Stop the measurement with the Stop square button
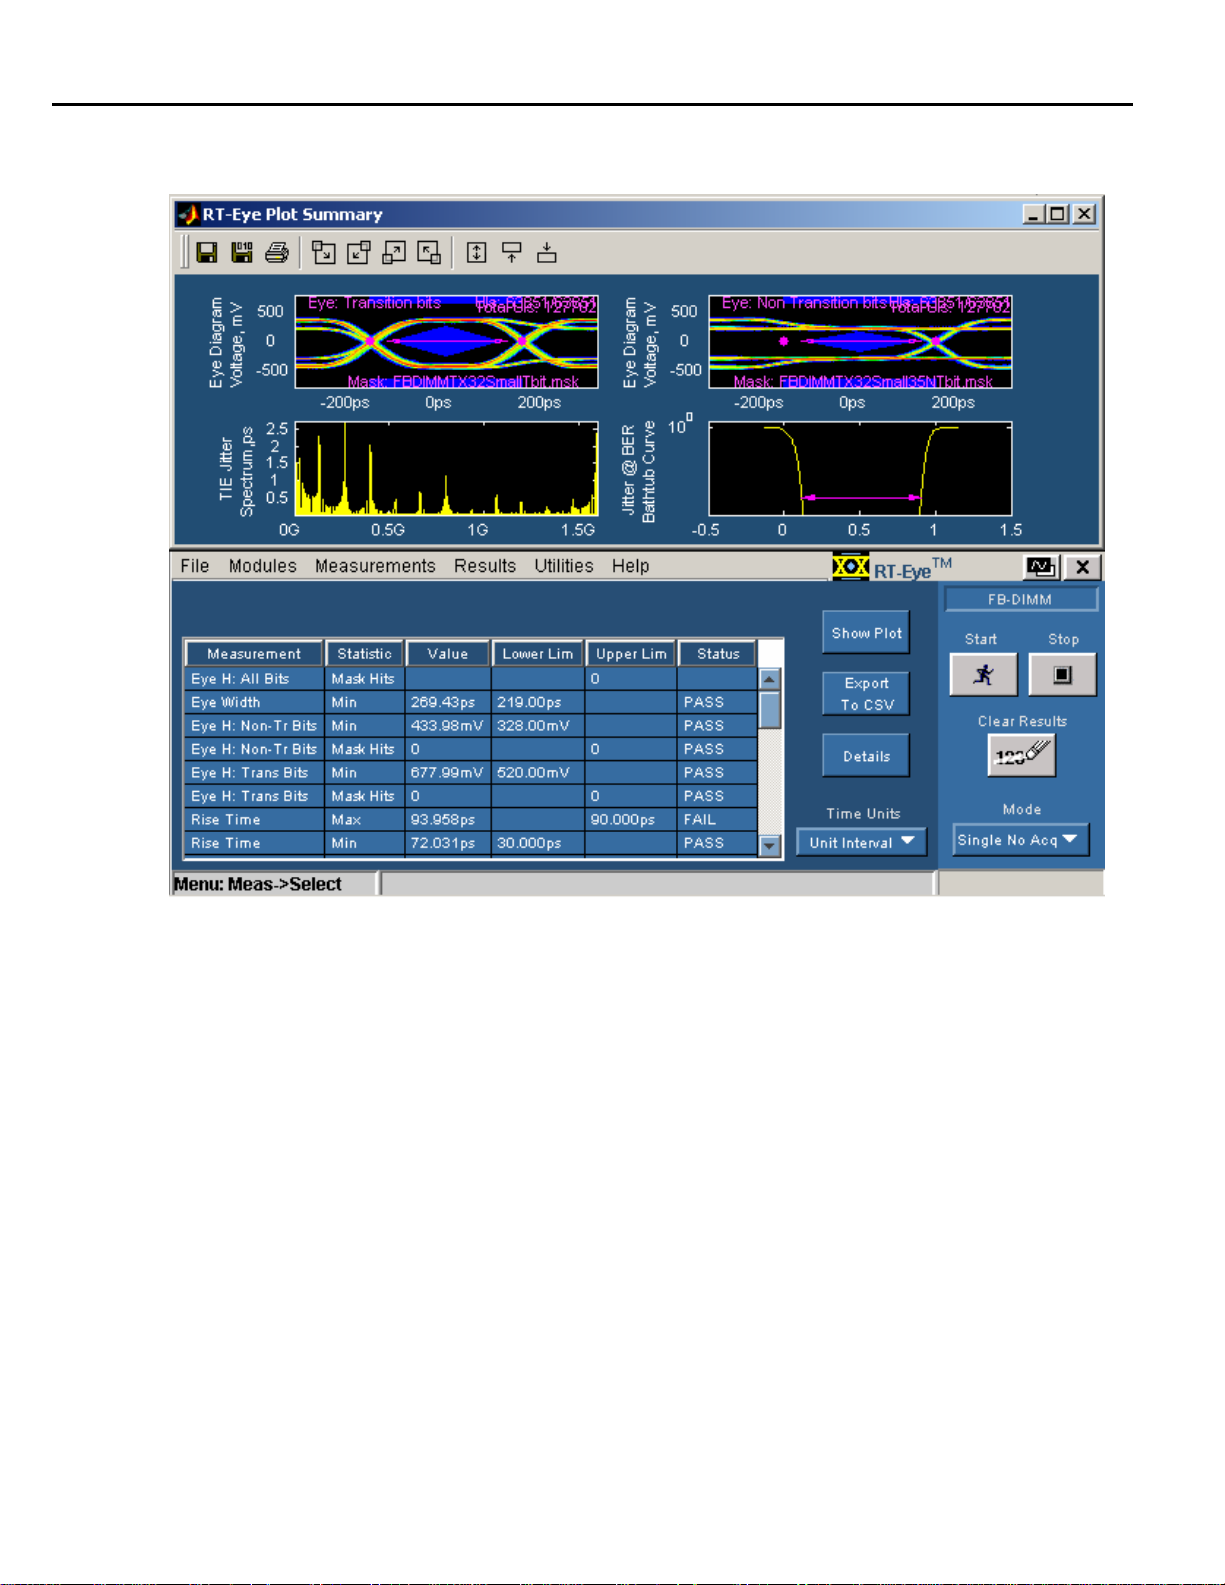 1062,675
